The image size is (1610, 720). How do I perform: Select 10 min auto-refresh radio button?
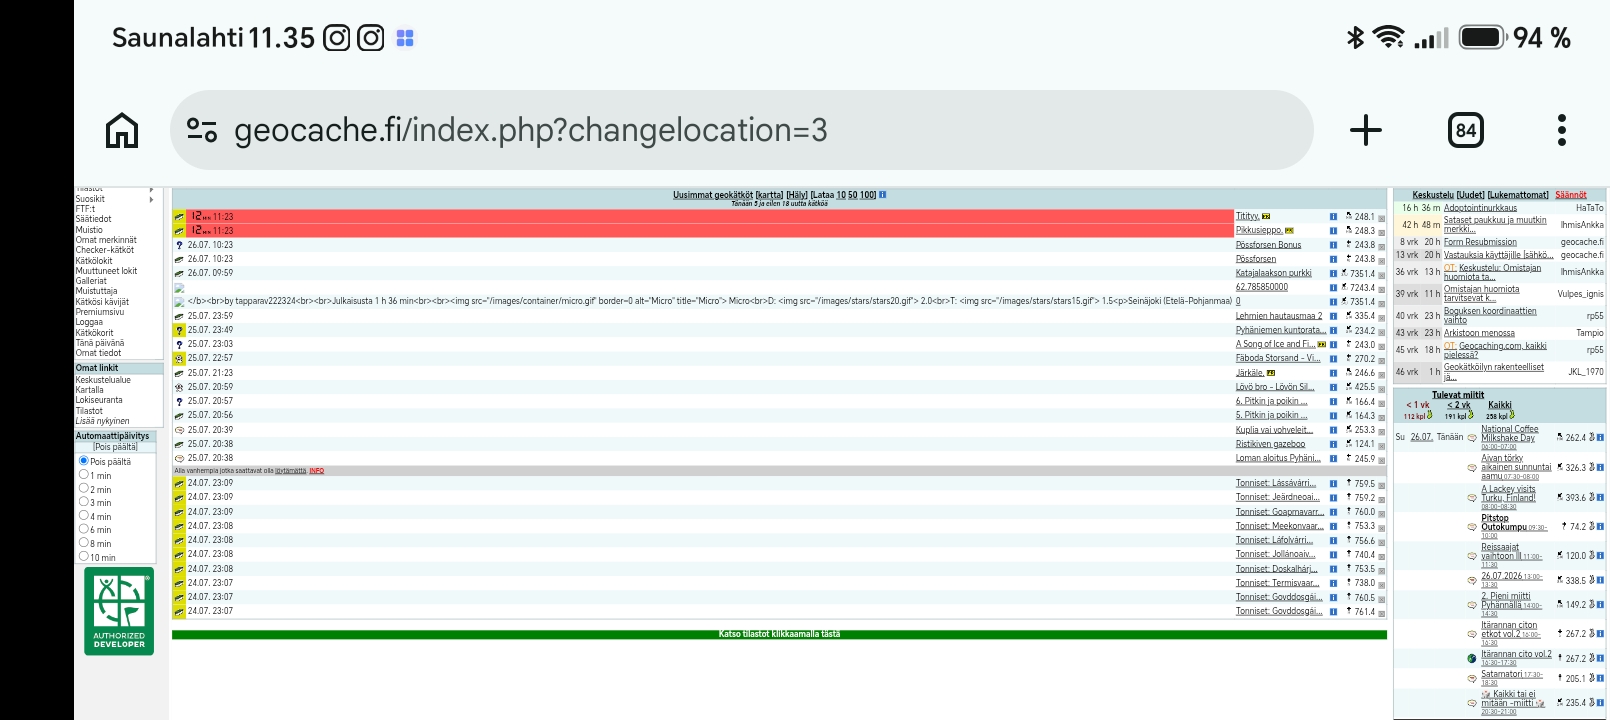point(84,557)
